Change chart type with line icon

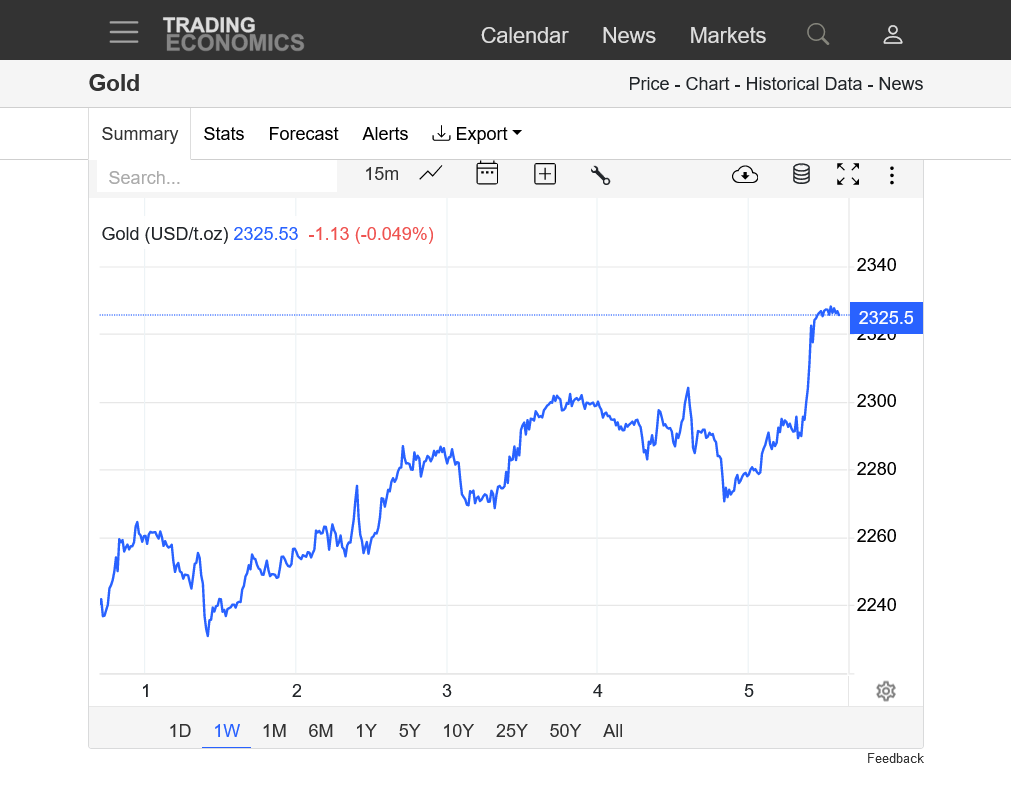coord(431,174)
